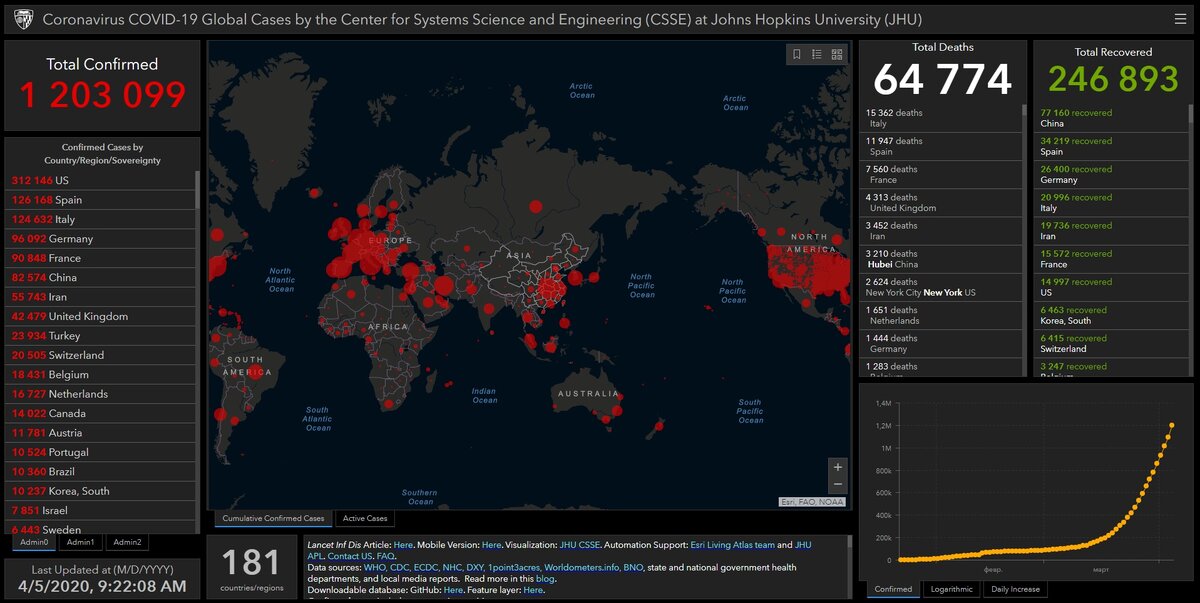Screen dimensions: 1200x603
Task: Click the New York City deaths entry
Action: (940, 287)
